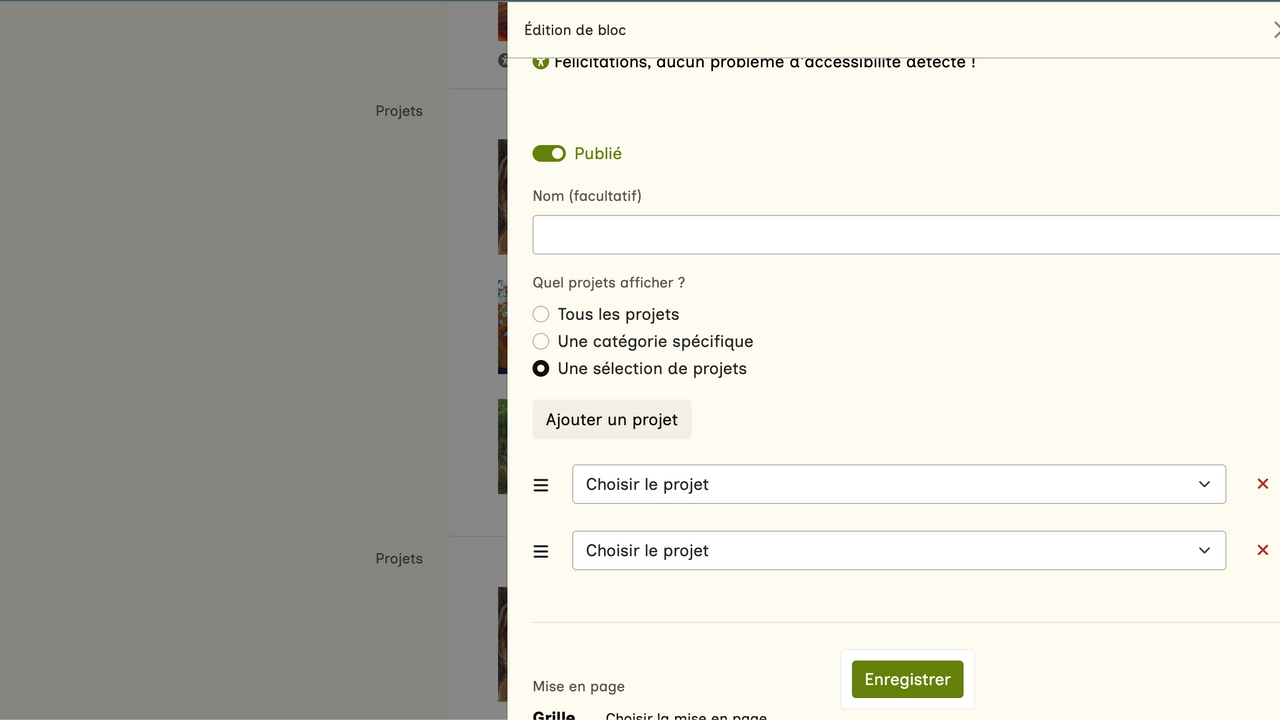
Task: Click the lower Projets label in the background page
Action: [399, 559]
